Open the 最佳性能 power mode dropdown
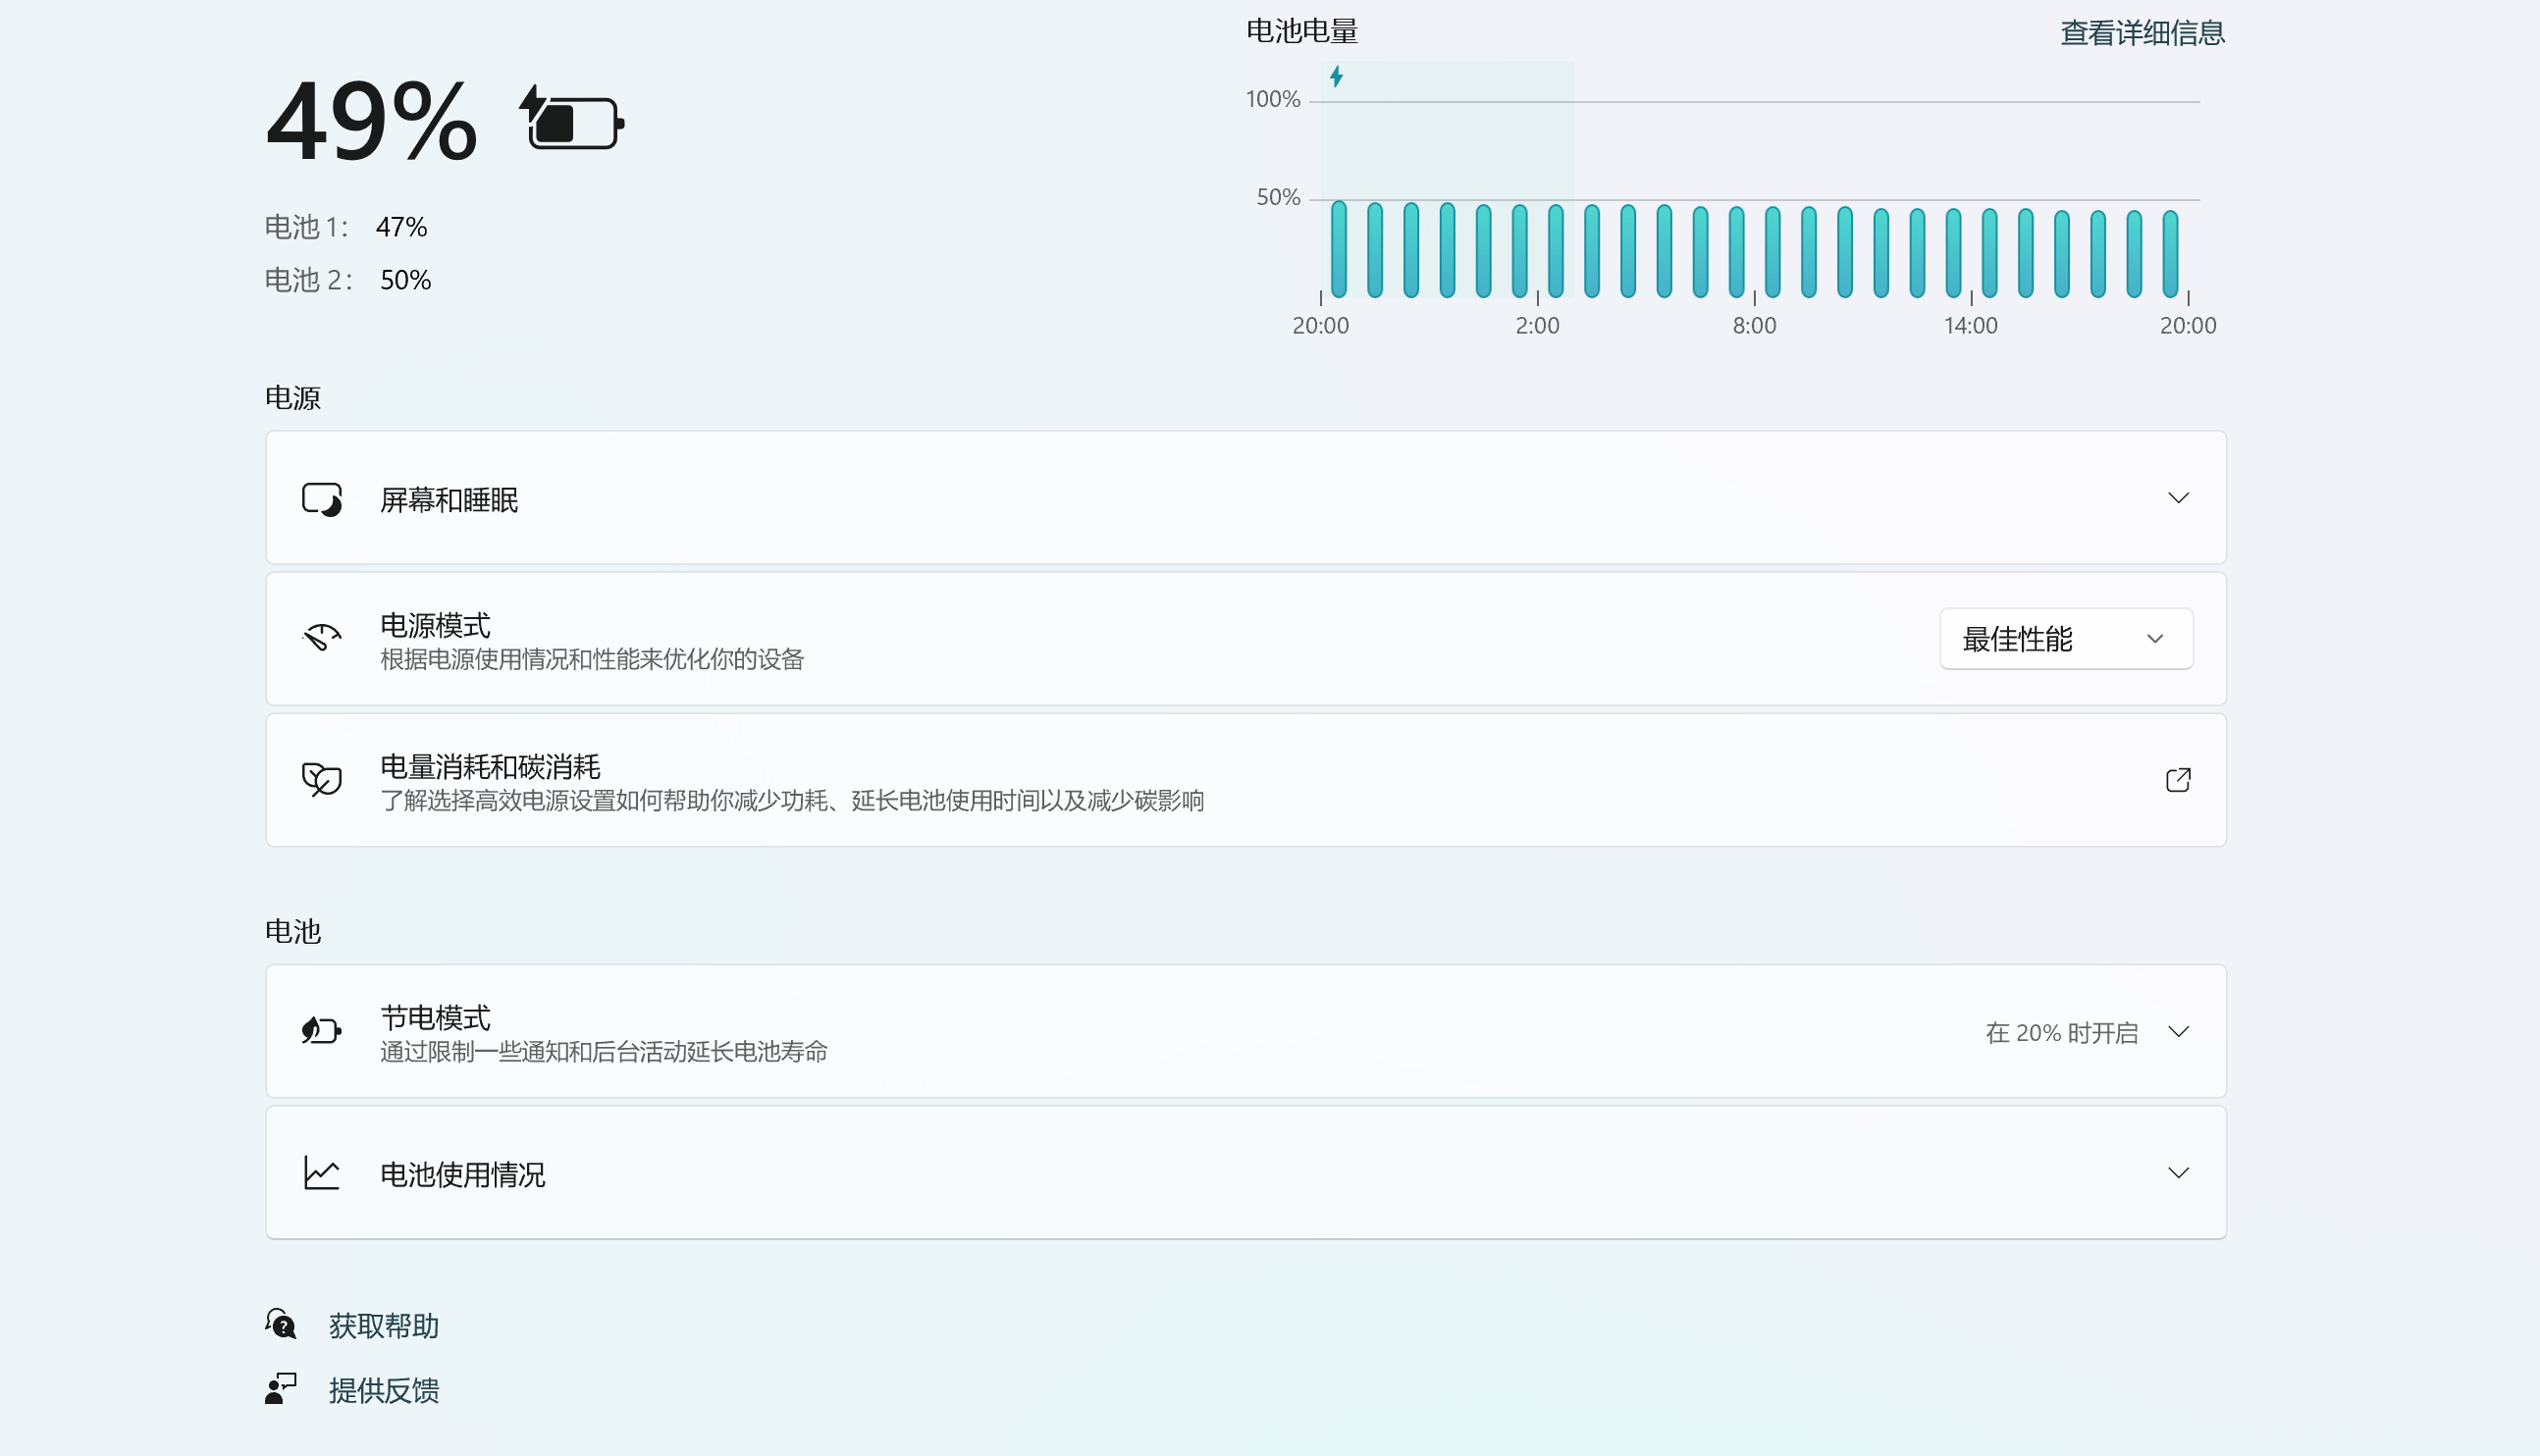 2065,639
